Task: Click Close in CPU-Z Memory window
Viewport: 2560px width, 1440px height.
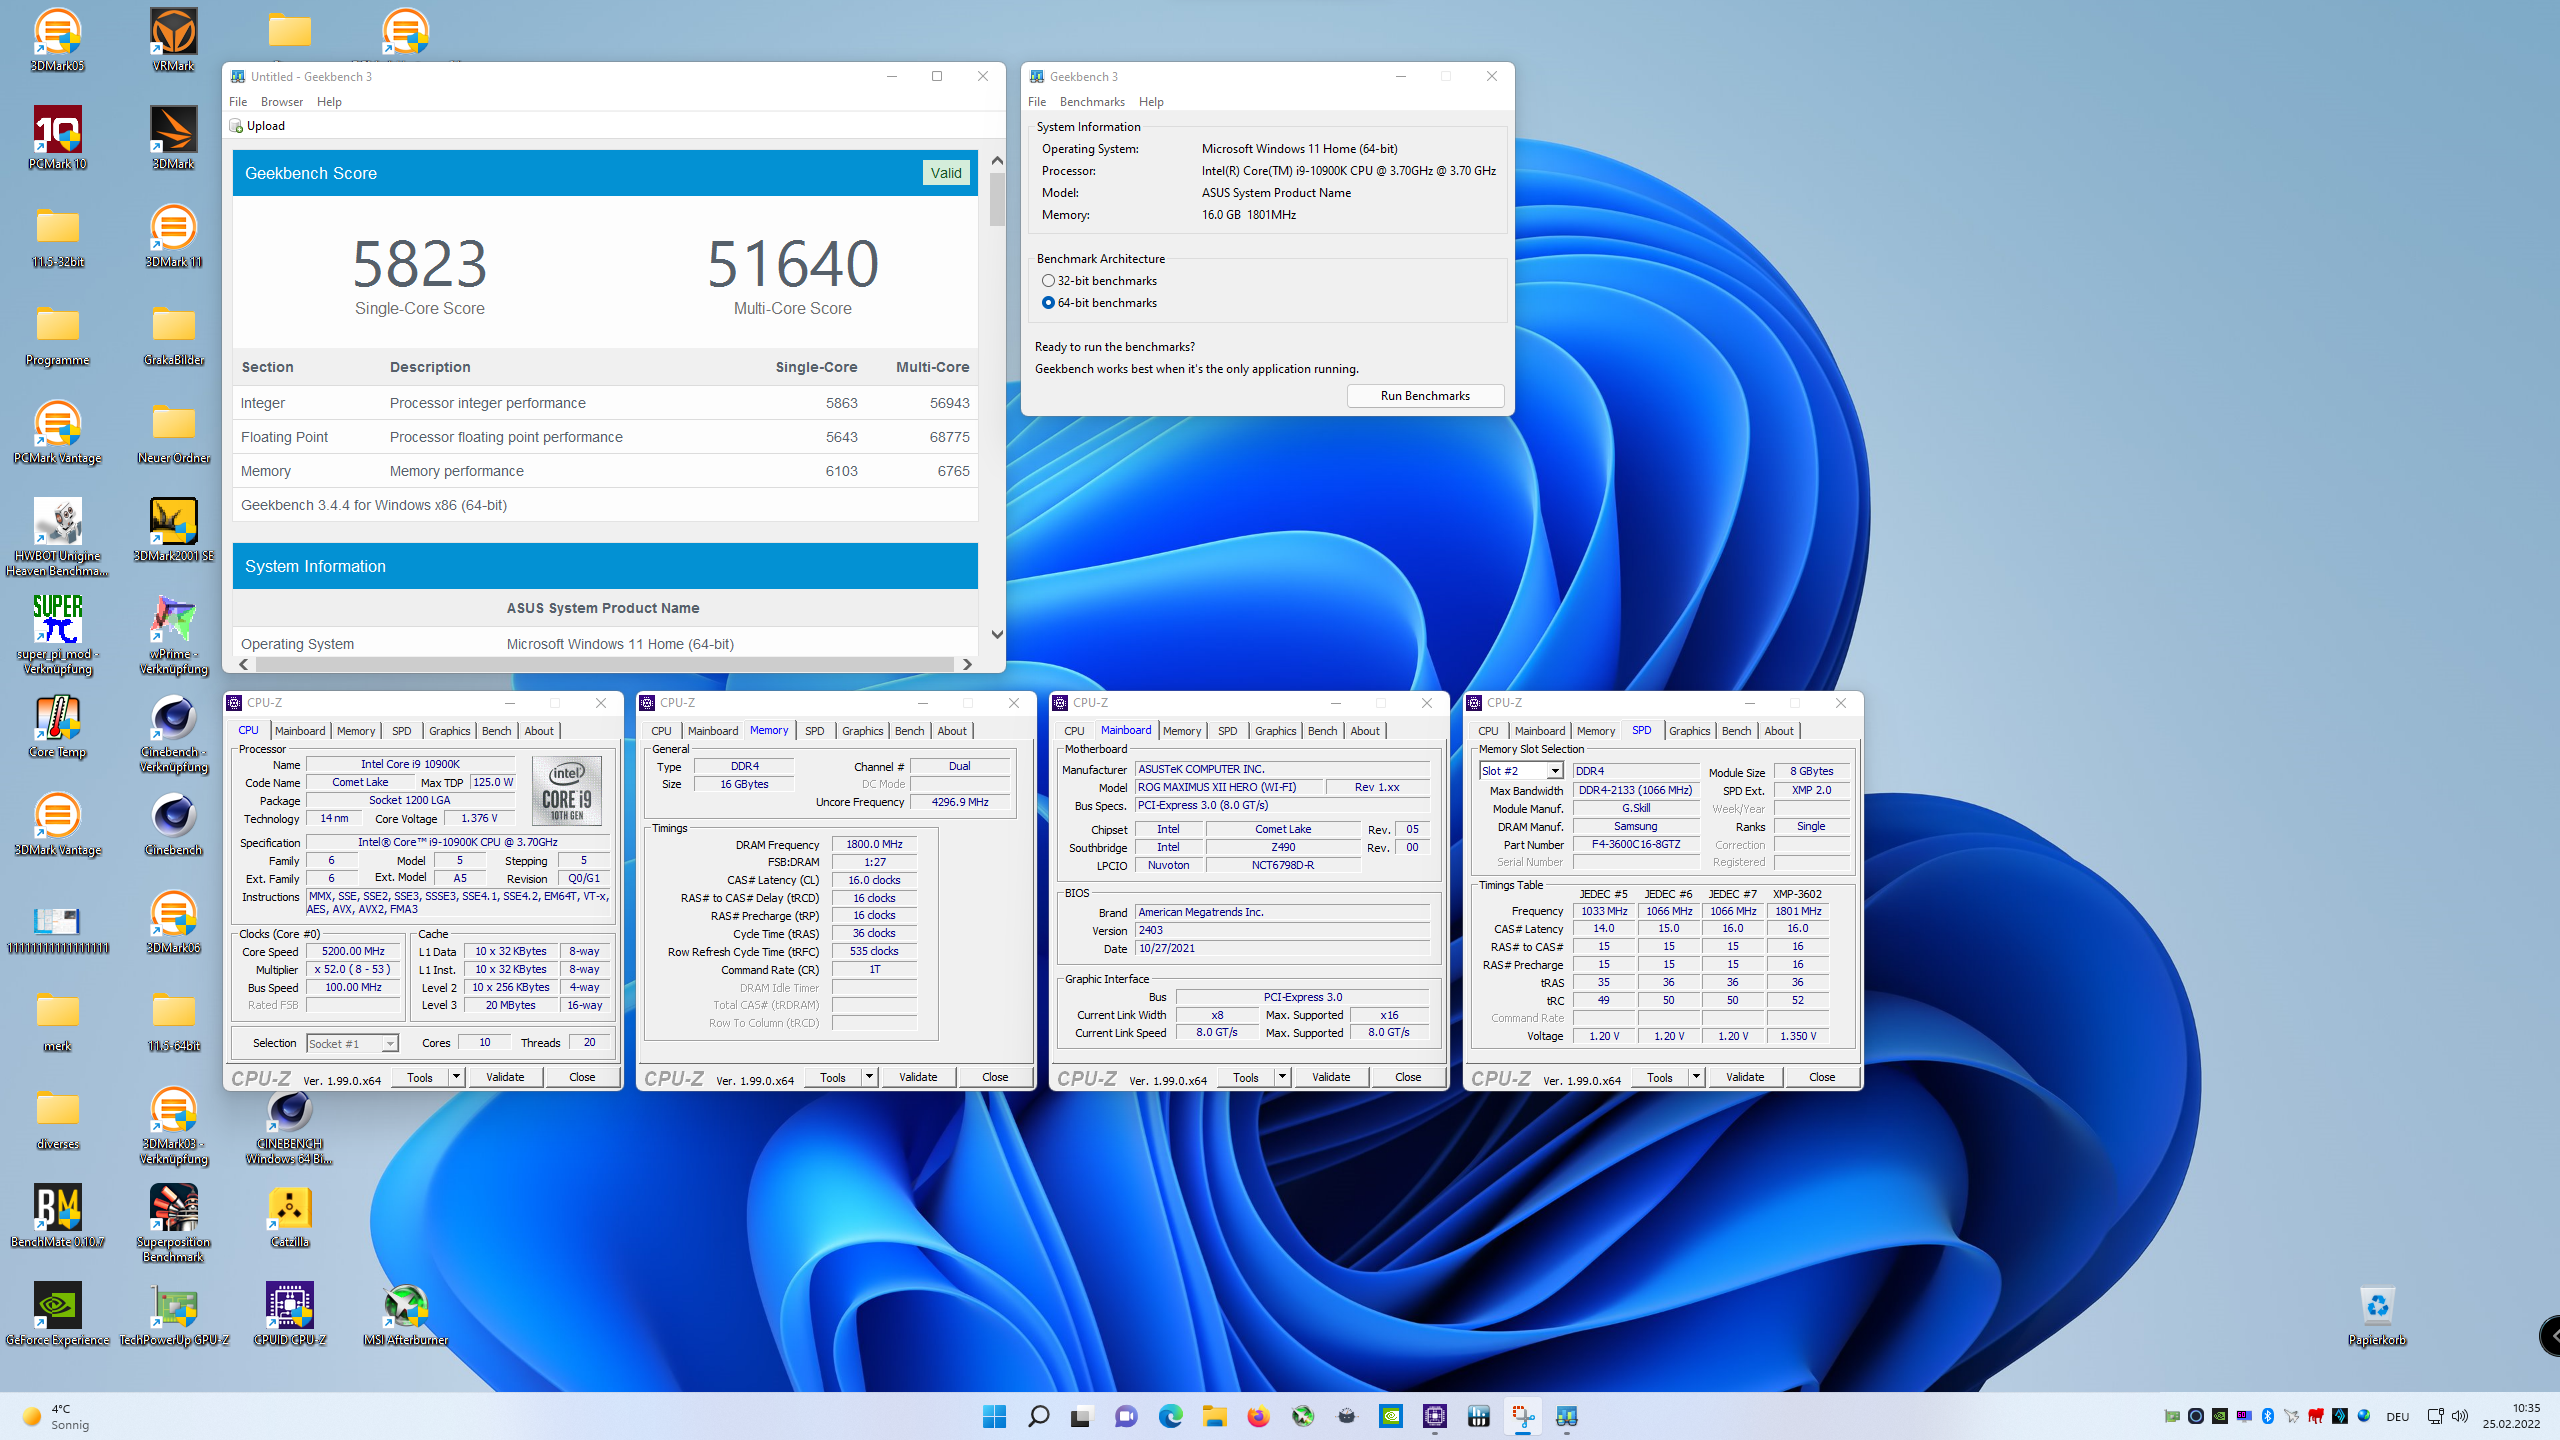Action: click(995, 1077)
